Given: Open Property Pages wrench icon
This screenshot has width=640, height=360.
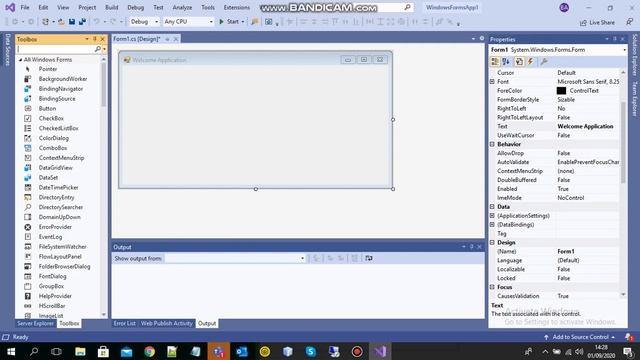Looking at the screenshot, I should click(544, 62).
